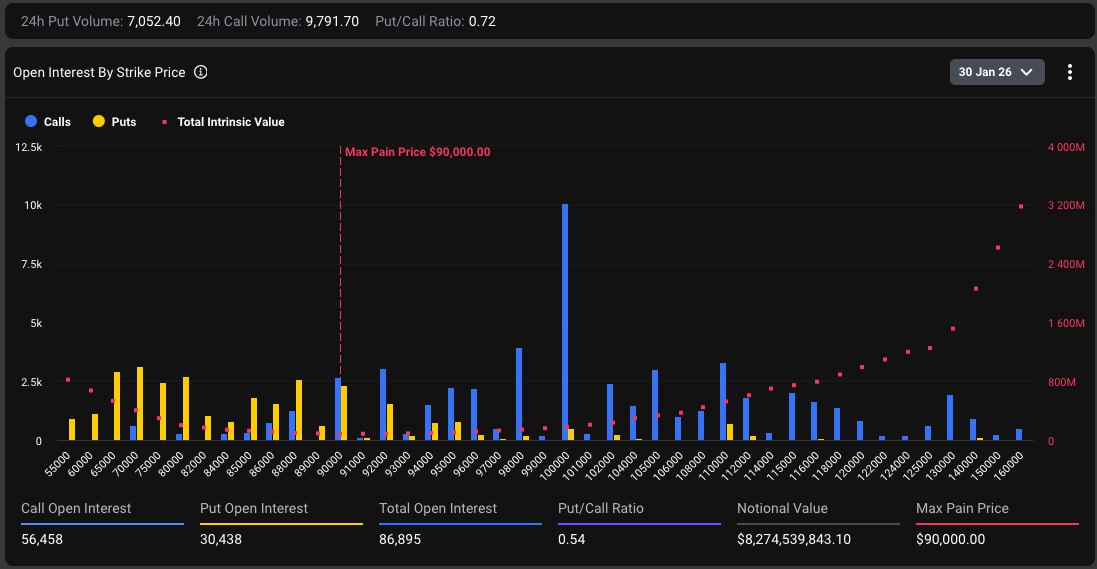Toggle the blue Calls legend marker
The image size is (1097, 569).
pos(31,122)
